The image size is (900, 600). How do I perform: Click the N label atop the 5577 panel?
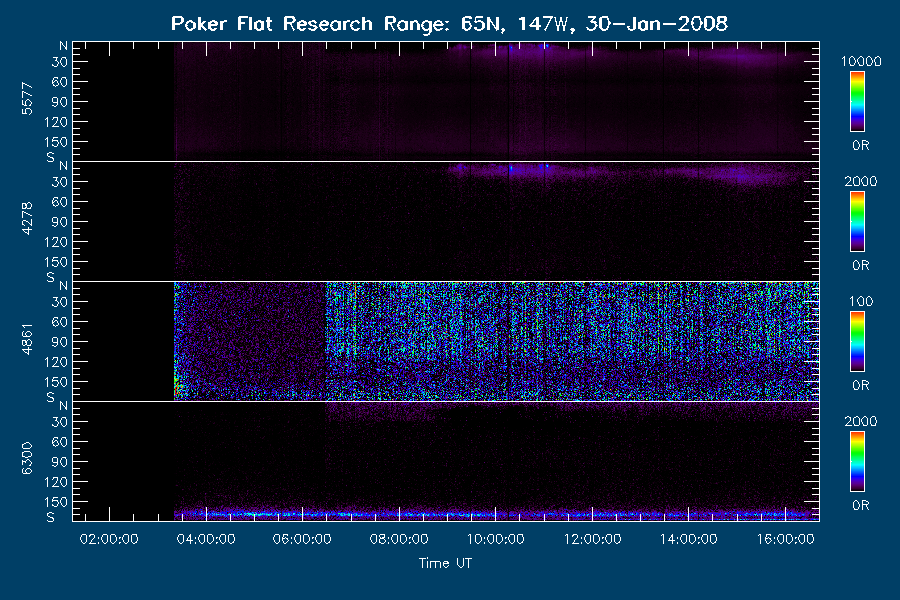click(x=63, y=46)
